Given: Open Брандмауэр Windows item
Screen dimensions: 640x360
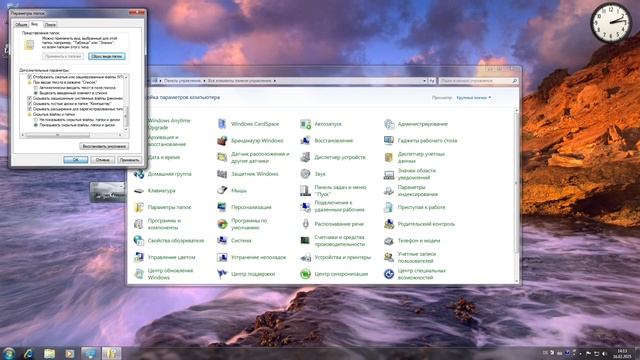Looking at the screenshot, I should click(x=250, y=140).
